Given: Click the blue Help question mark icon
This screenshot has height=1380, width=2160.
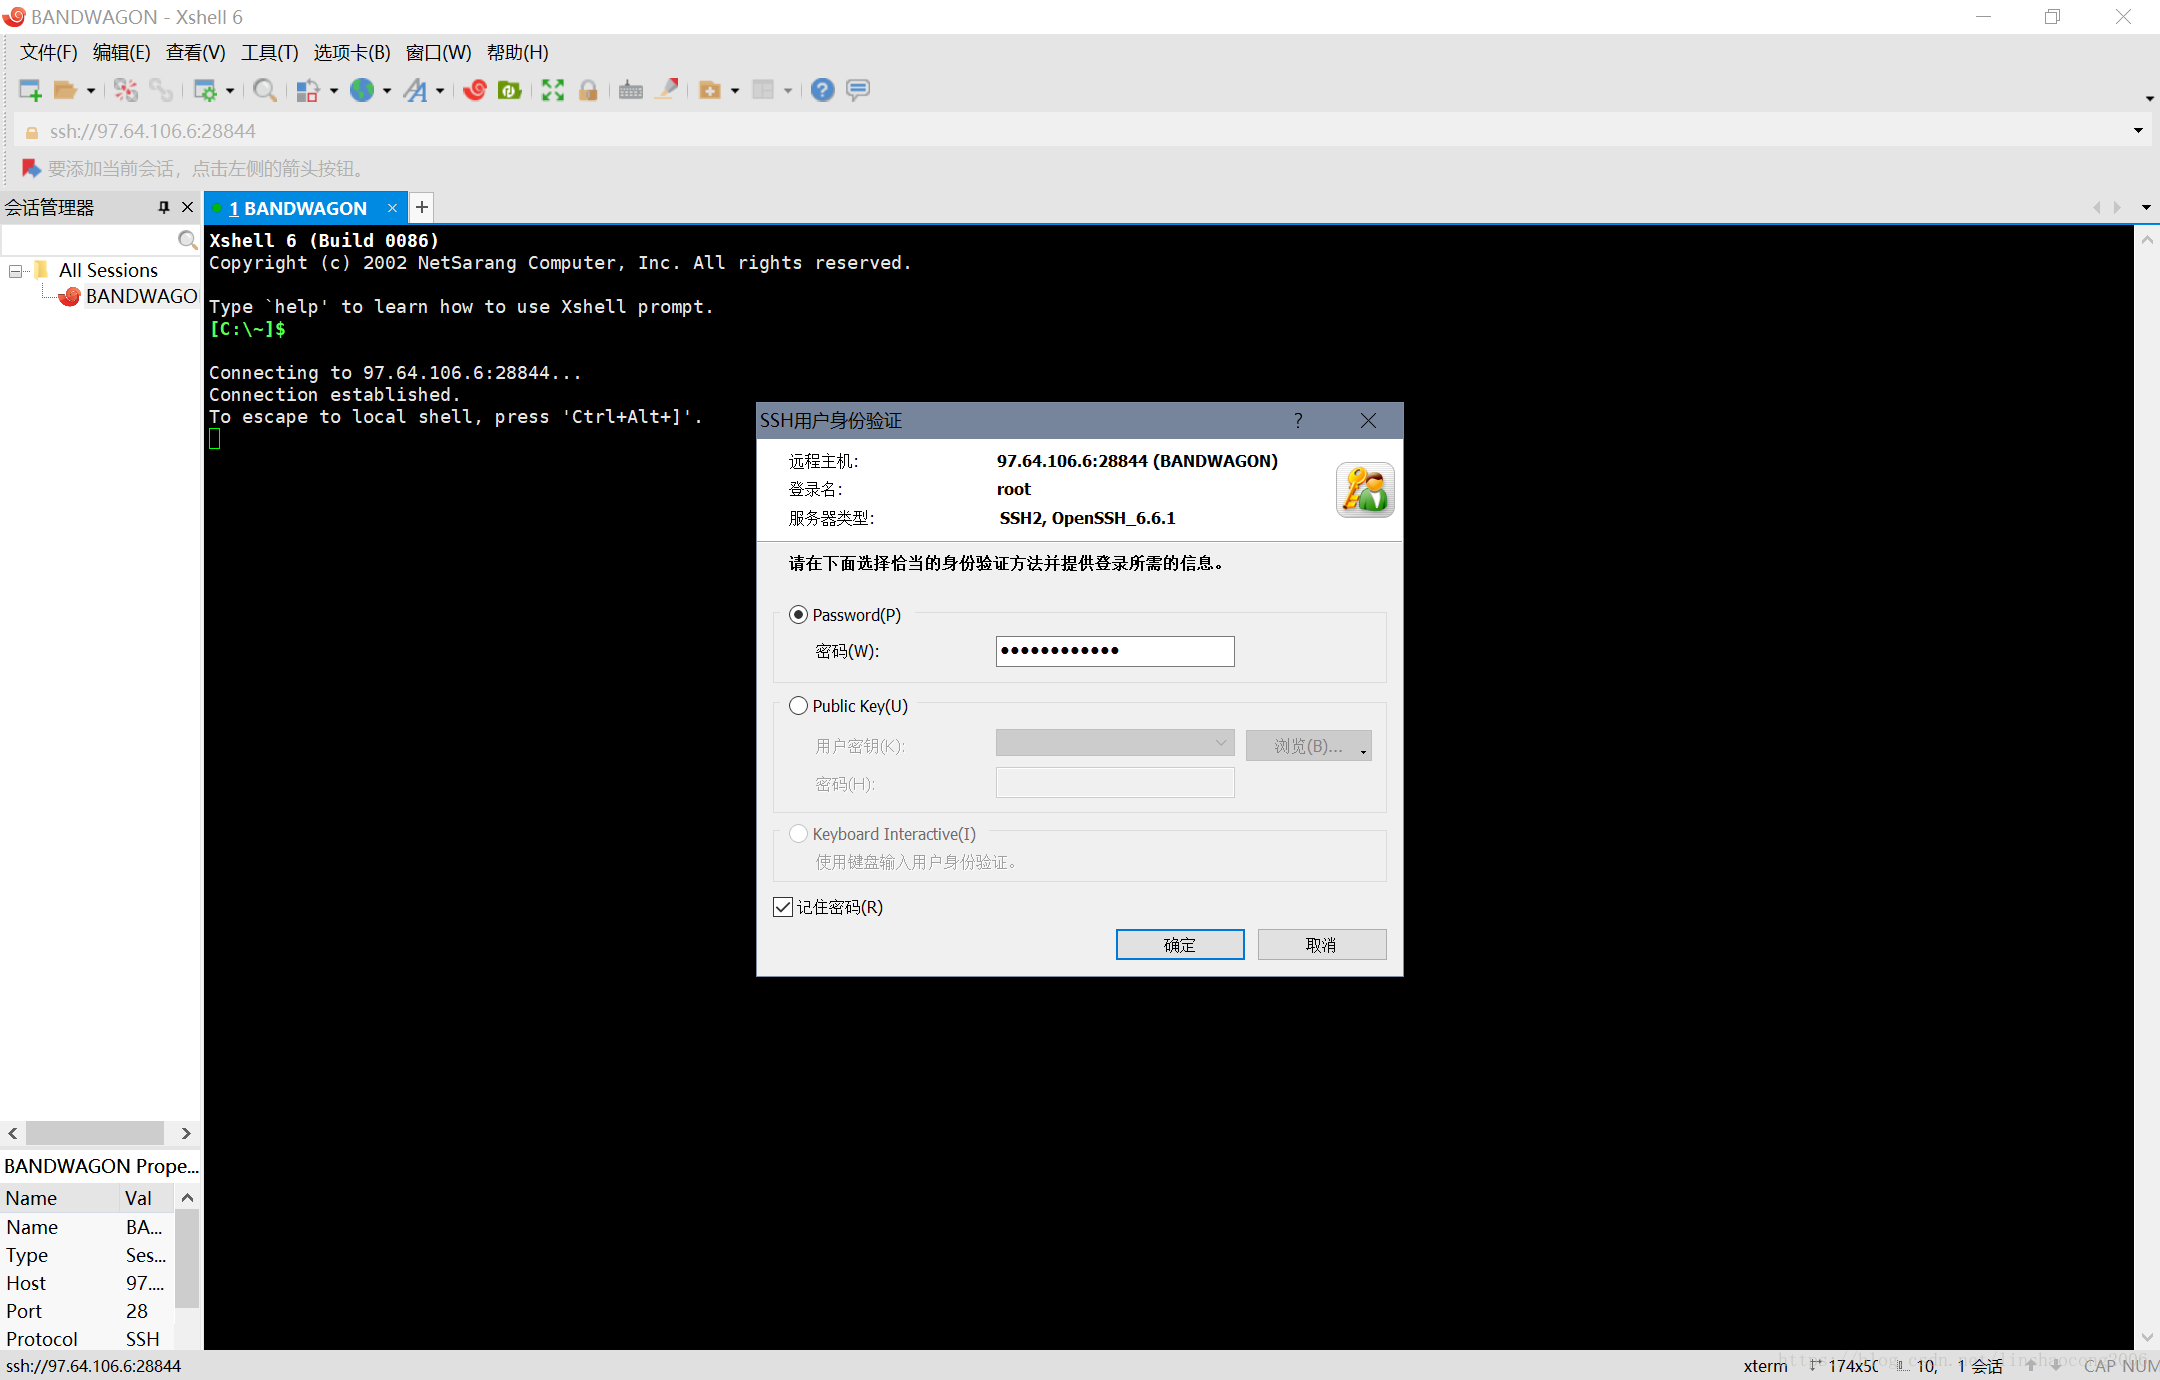Looking at the screenshot, I should 822,90.
